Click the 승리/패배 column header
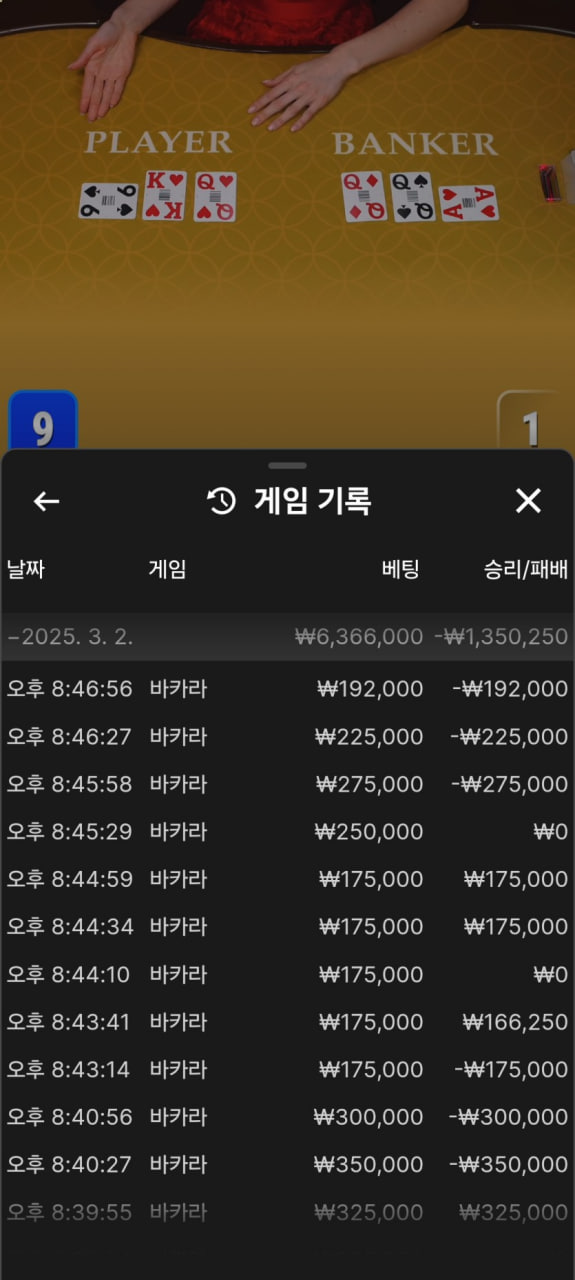575x1280 pixels. 526,570
